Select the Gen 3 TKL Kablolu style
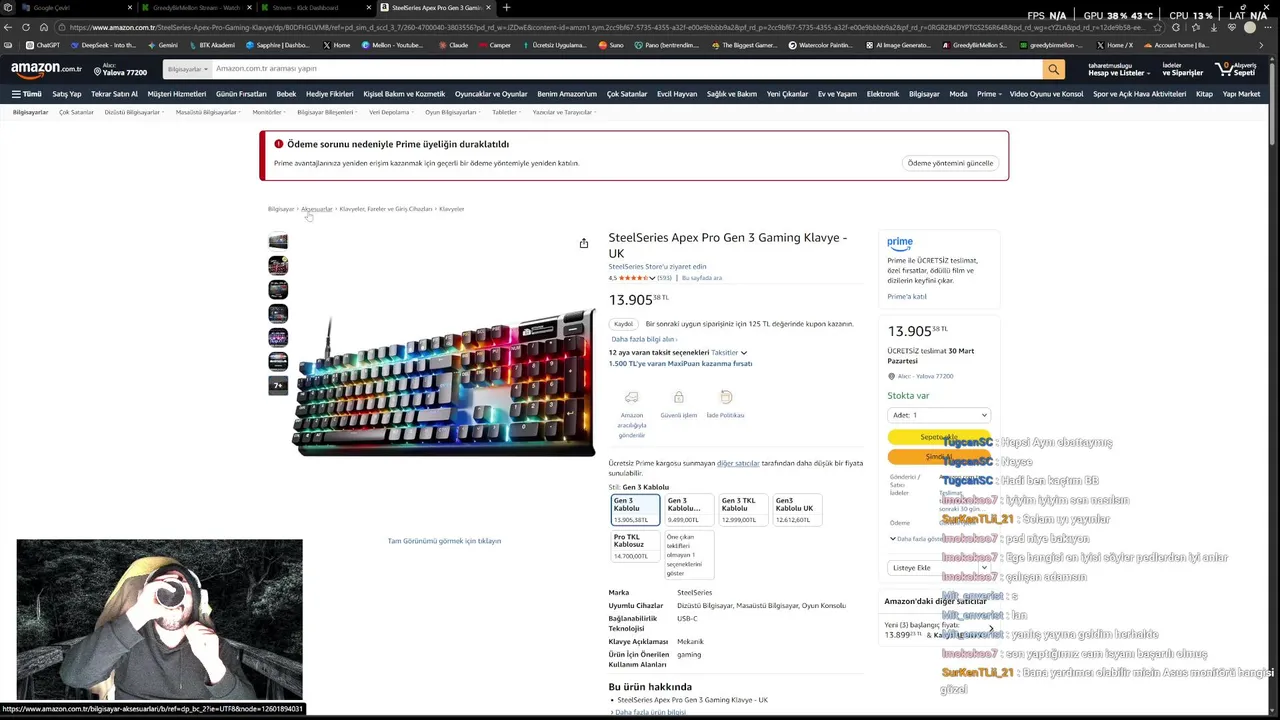1280x720 pixels. pyautogui.click(x=744, y=510)
